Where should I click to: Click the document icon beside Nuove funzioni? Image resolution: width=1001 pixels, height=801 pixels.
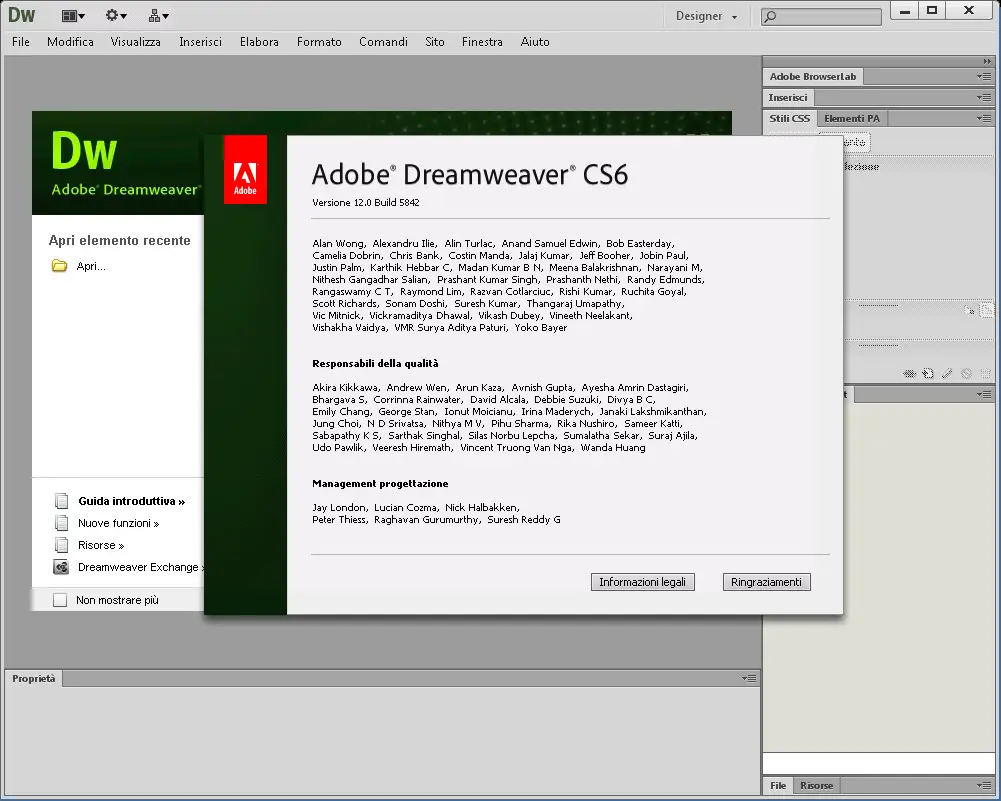coord(61,523)
